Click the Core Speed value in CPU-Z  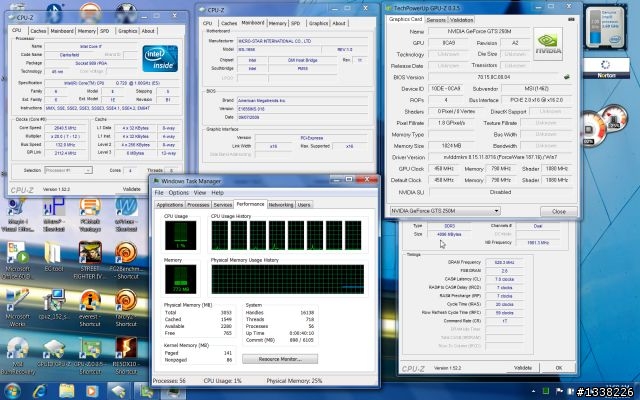coord(65,128)
